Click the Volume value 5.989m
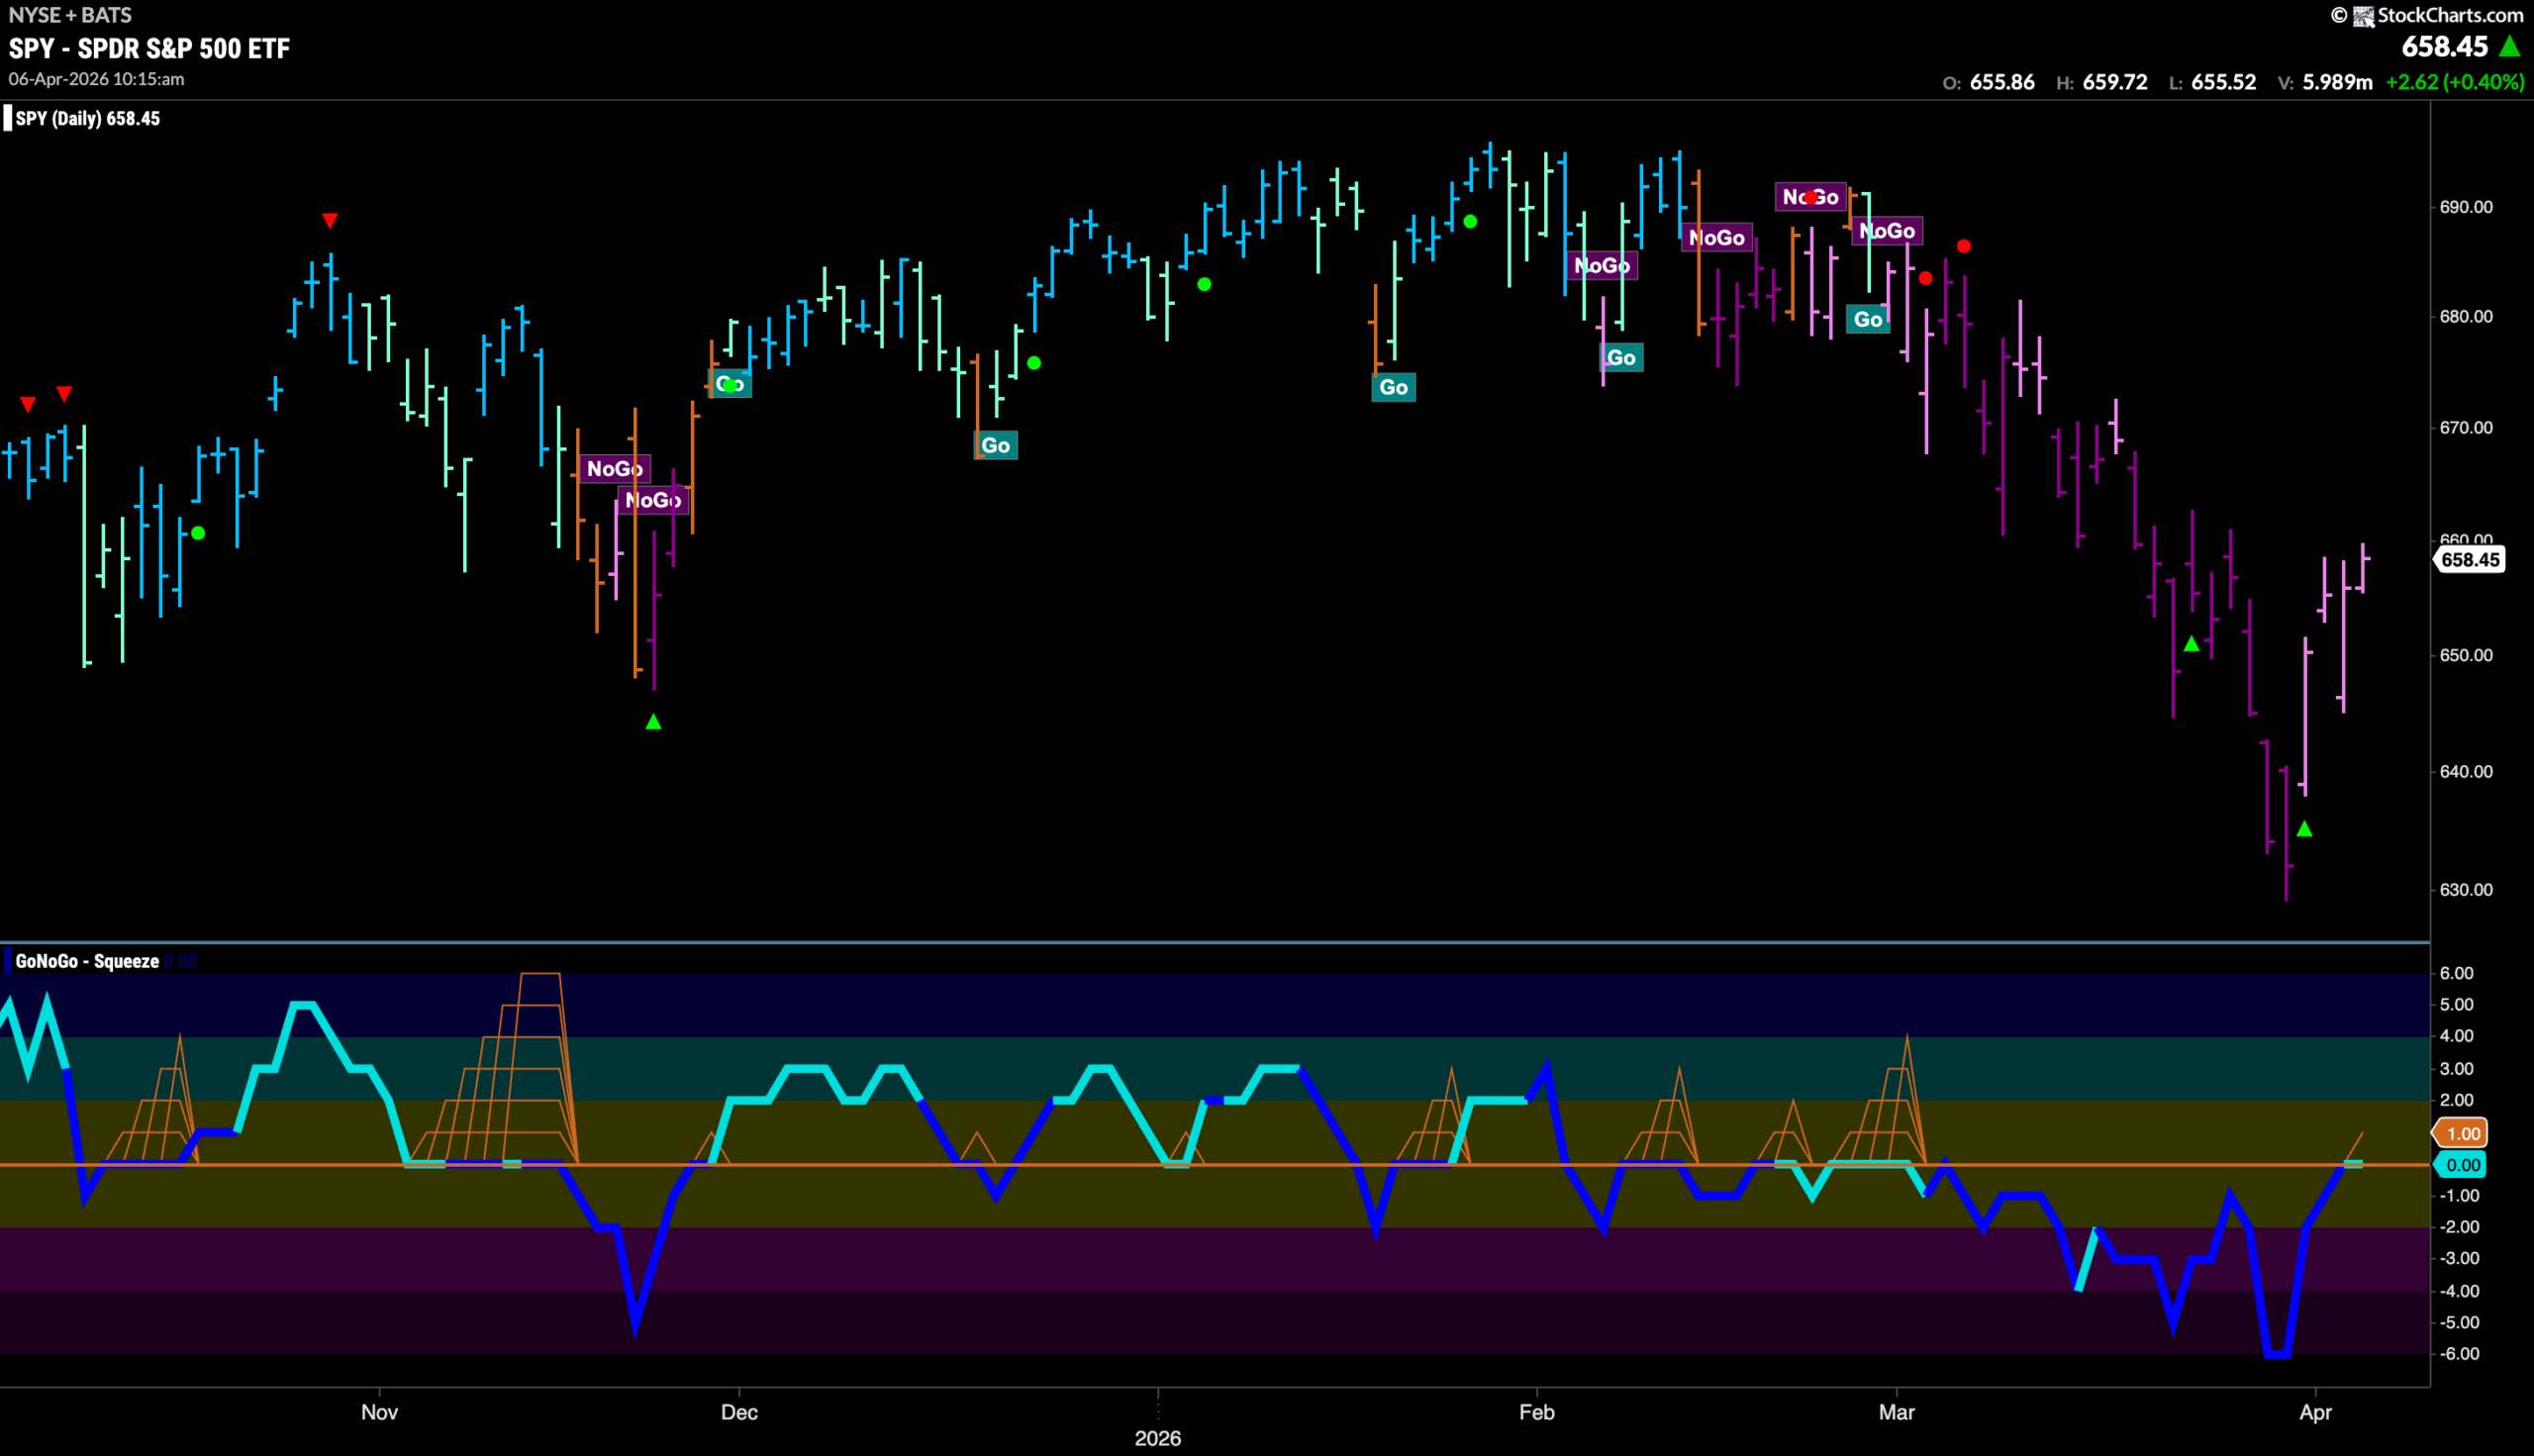The width and height of the screenshot is (2534, 1456). [x=2337, y=82]
